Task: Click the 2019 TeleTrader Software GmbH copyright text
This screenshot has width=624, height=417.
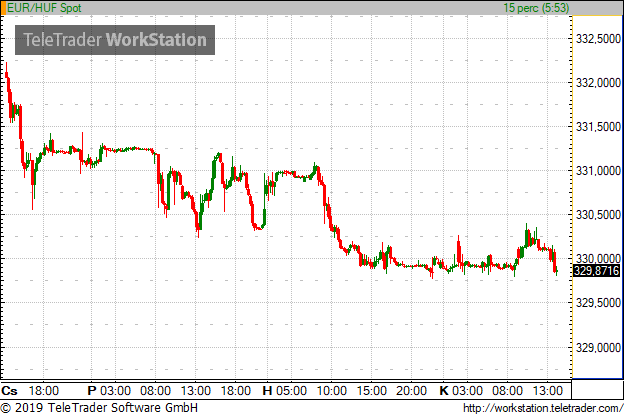Action: pos(99,408)
